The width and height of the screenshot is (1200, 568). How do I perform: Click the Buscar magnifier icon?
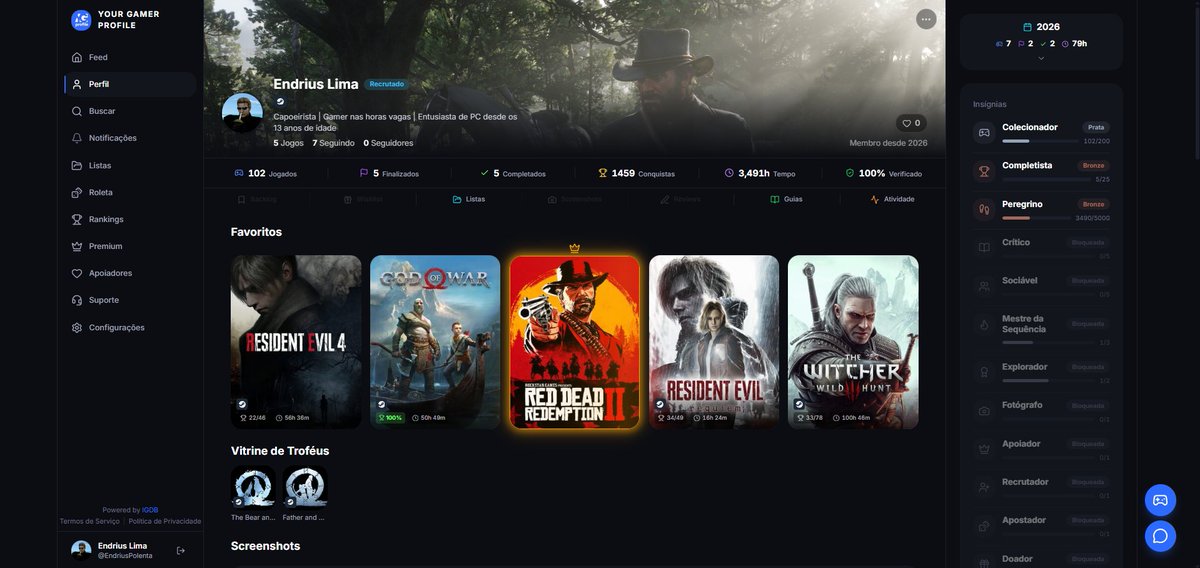click(77, 111)
